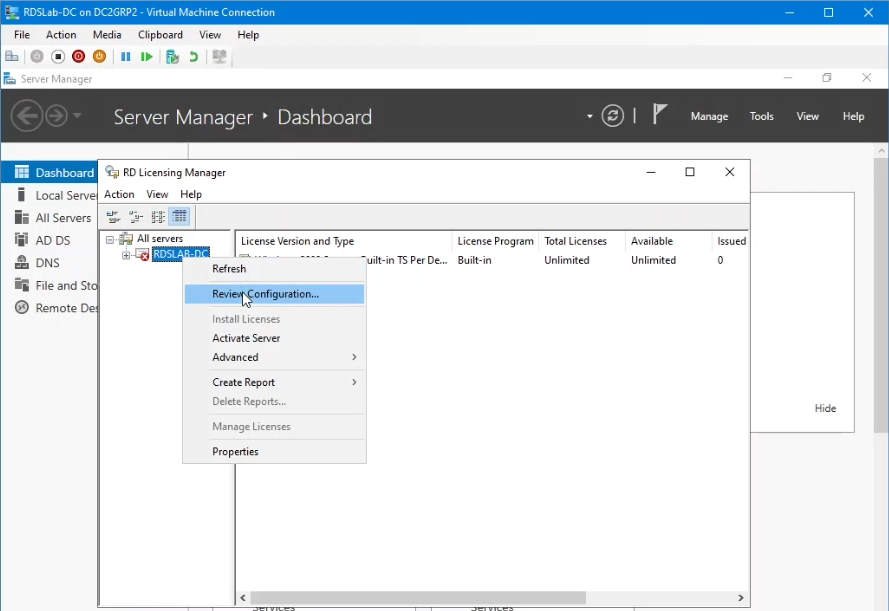This screenshot has height=611, width=889.
Task: Click the Hide link in dashboard
Action: 825,408
